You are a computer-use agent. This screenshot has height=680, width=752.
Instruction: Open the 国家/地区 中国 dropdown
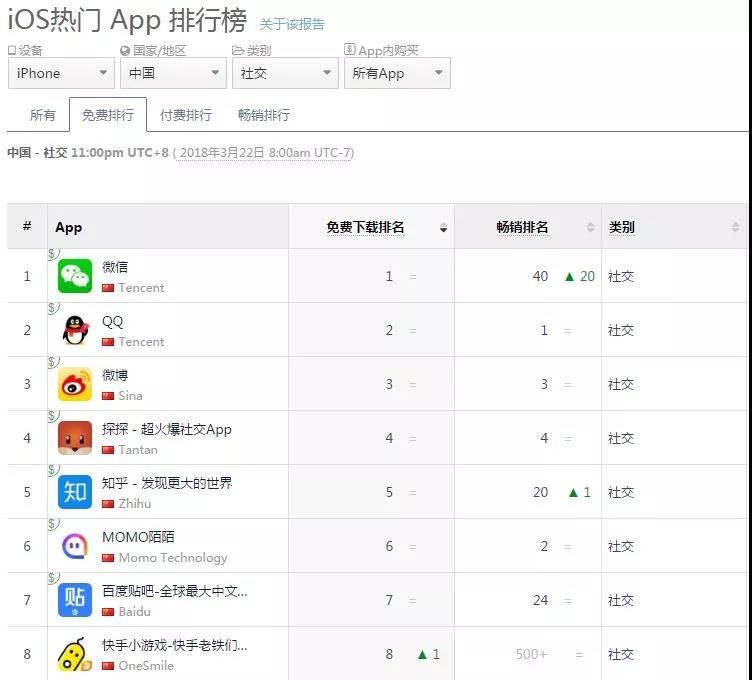click(x=173, y=73)
